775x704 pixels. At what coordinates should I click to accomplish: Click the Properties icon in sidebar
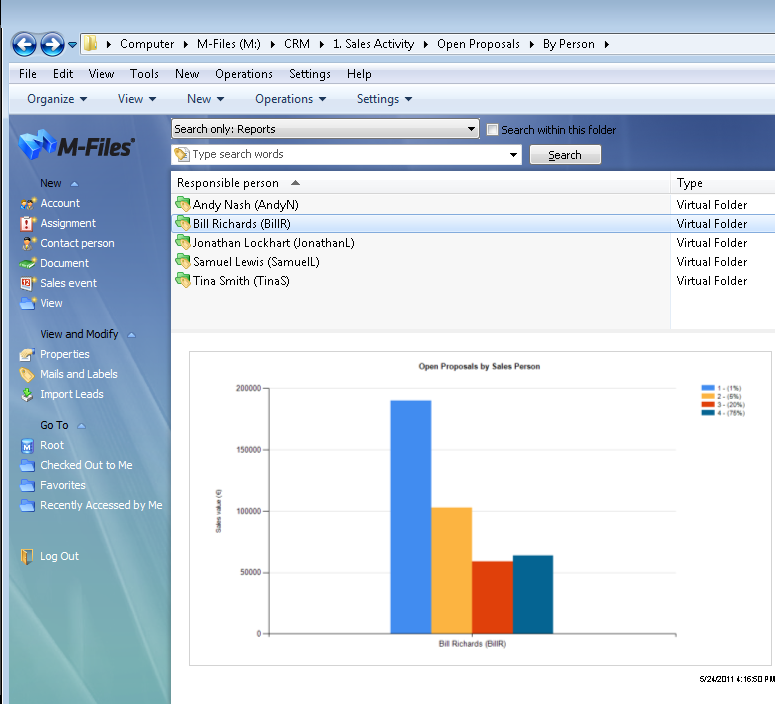tap(27, 354)
